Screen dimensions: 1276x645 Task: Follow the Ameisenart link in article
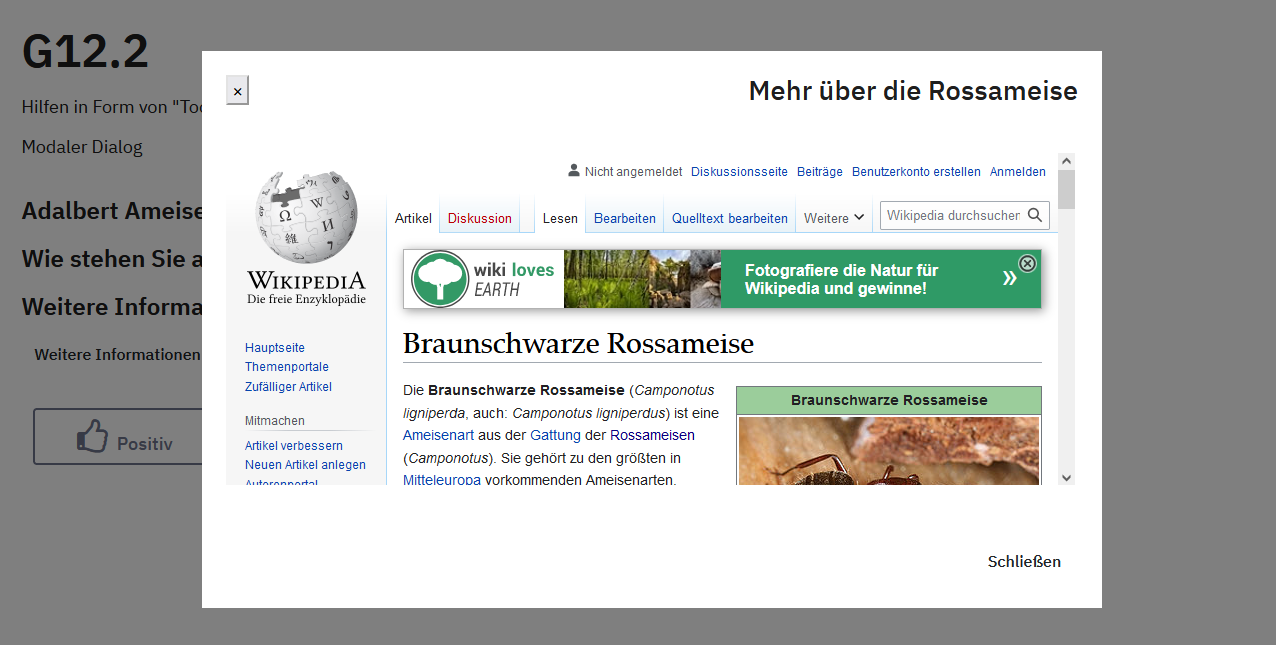[x=438, y=435]
